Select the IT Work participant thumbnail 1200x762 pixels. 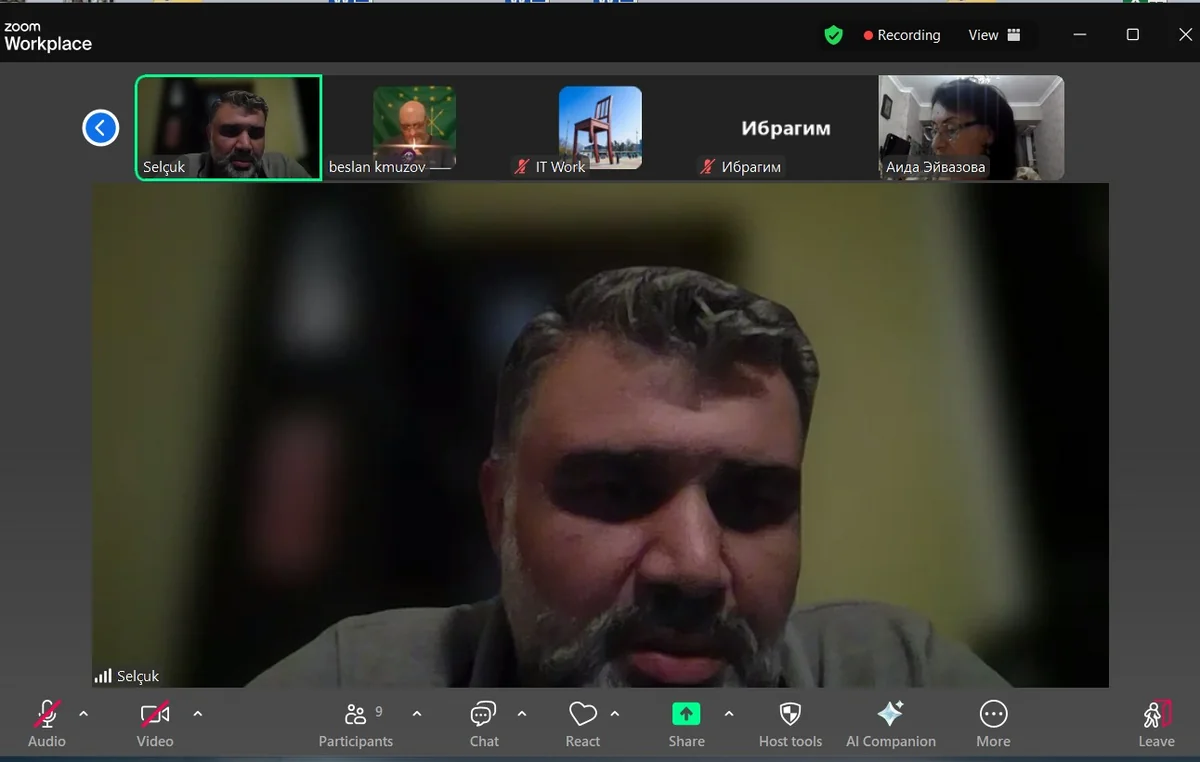600,128
